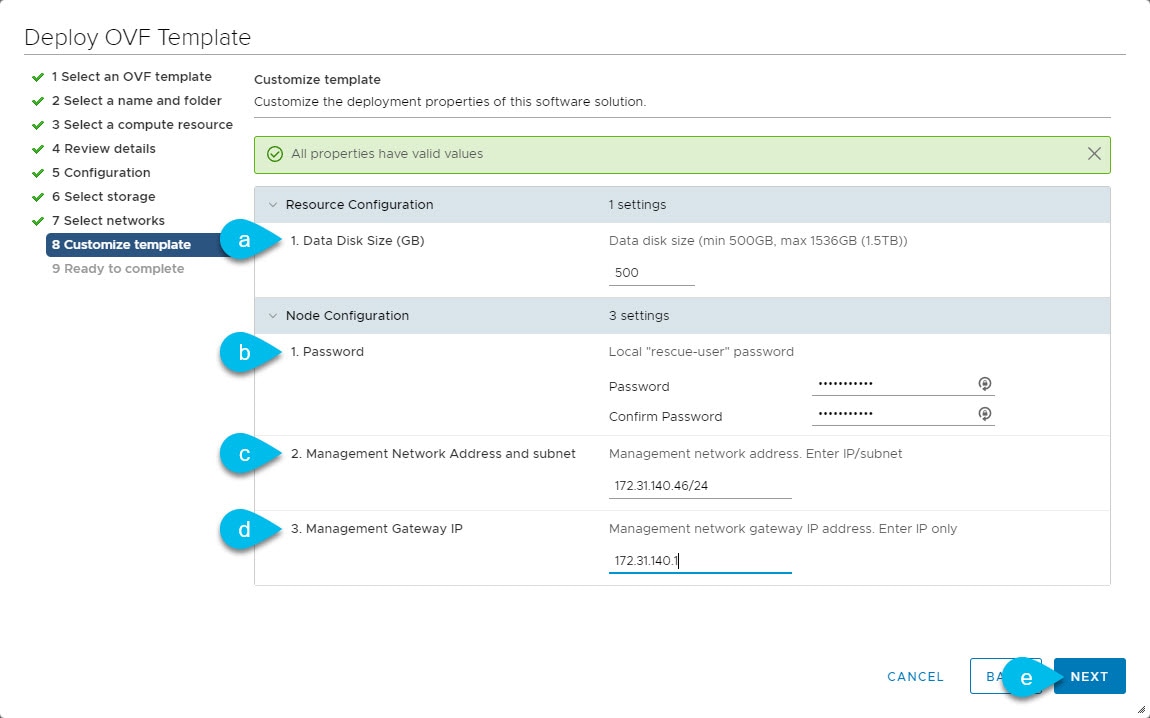Click the 'Local "rescue-user" password' description

tap(701, 352)
